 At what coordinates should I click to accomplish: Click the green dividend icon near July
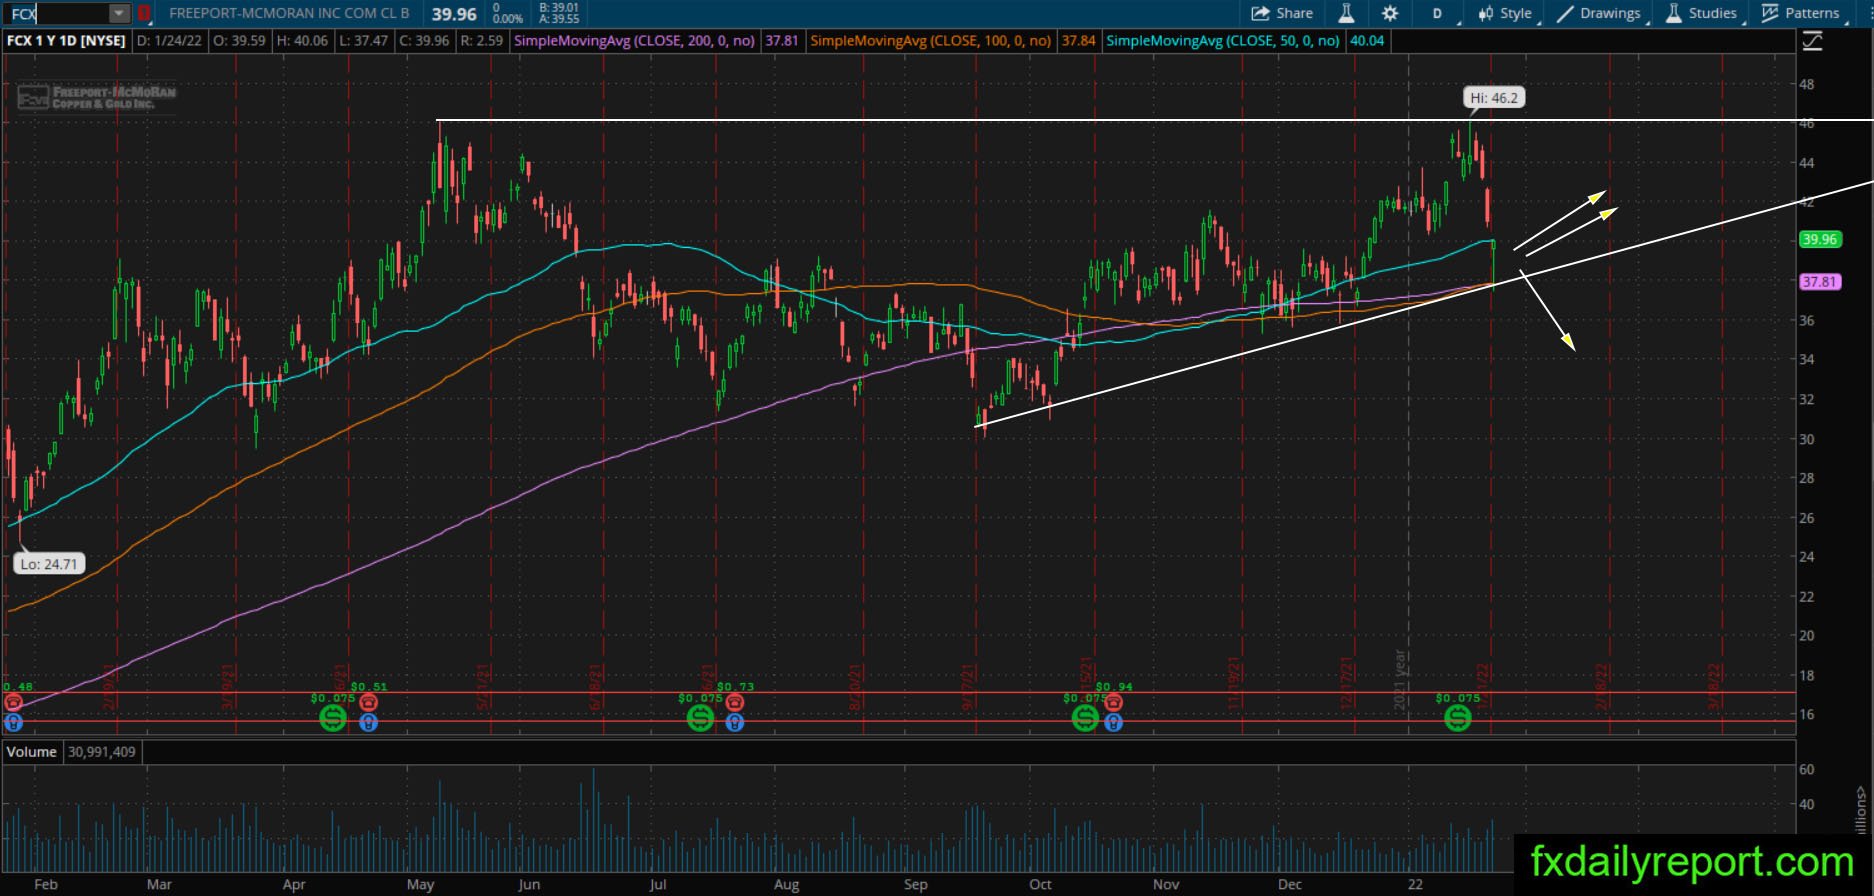coord(700,717)
